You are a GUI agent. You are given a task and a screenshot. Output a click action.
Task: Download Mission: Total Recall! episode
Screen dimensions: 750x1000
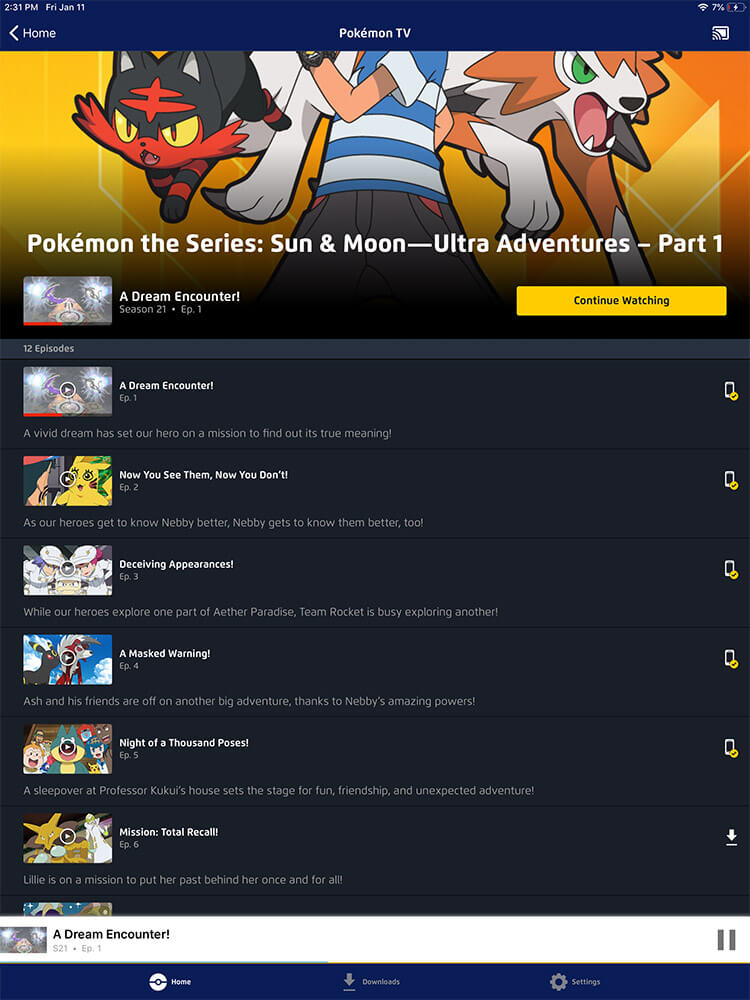(732, 837)
